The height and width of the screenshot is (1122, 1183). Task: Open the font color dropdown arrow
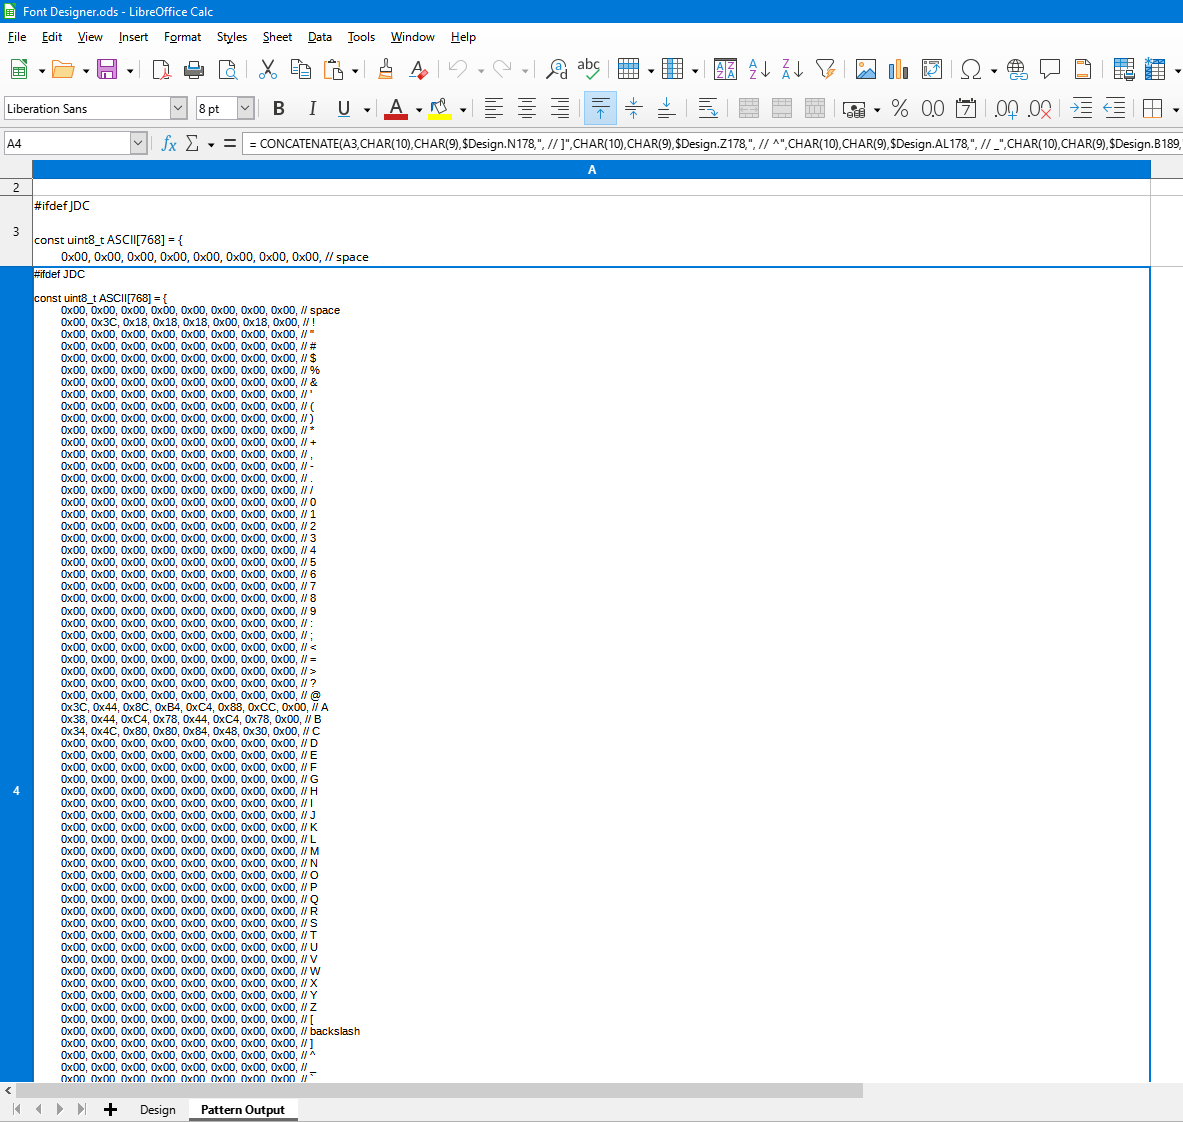[419, 109]
